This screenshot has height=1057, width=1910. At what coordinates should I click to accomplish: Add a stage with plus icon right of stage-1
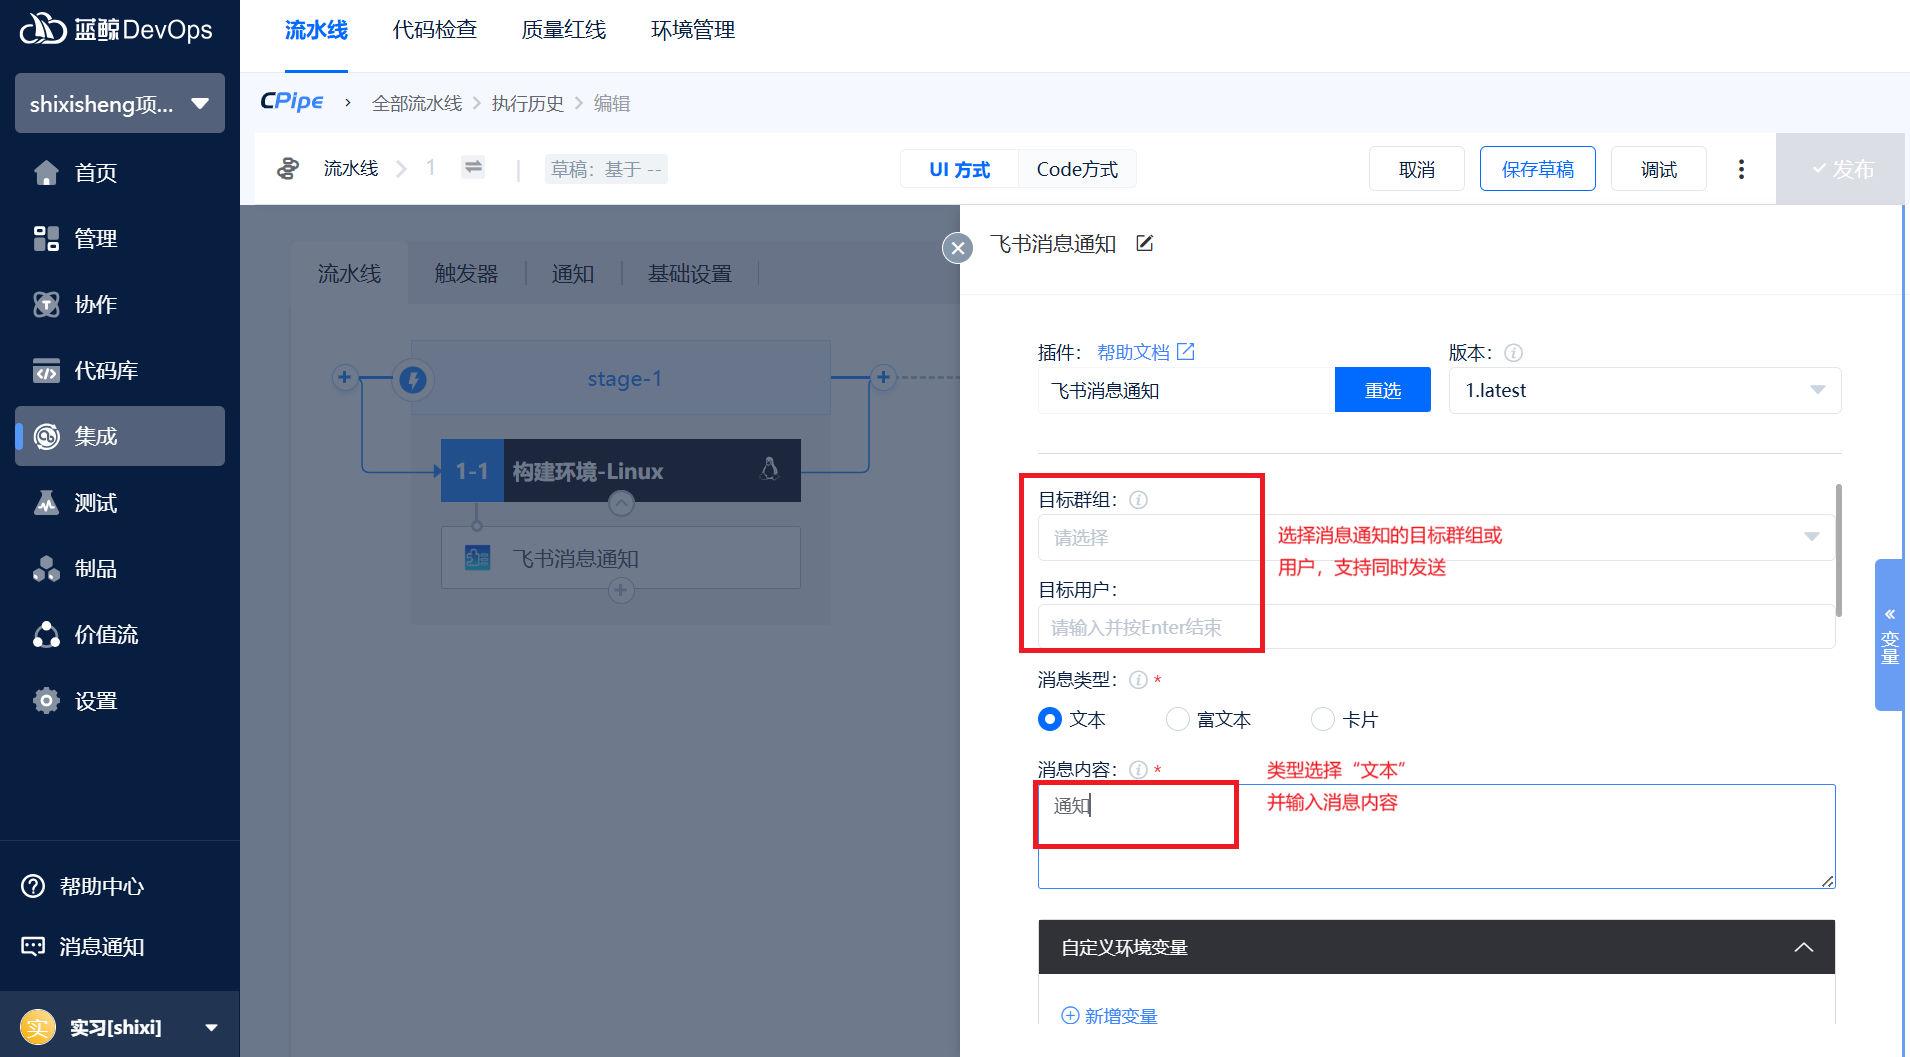[x=883, y=377]
